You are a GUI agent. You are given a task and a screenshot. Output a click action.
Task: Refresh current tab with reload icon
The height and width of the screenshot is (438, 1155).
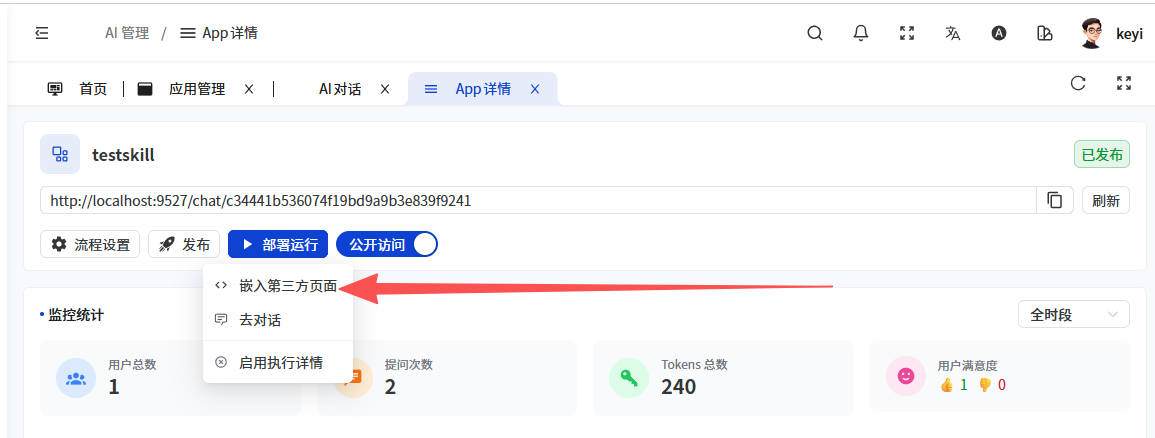pyautogui.click(x=1078, y=84)
